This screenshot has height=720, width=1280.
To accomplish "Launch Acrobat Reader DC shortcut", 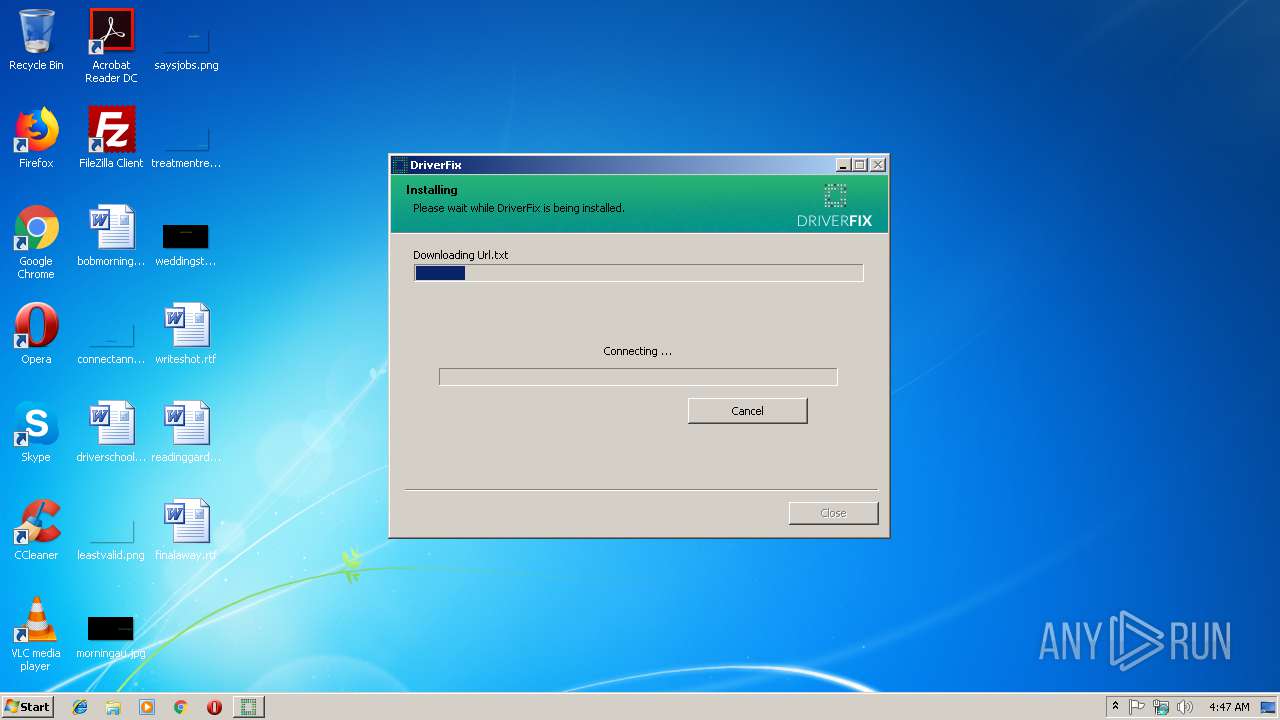I will [x=111, y=46].
